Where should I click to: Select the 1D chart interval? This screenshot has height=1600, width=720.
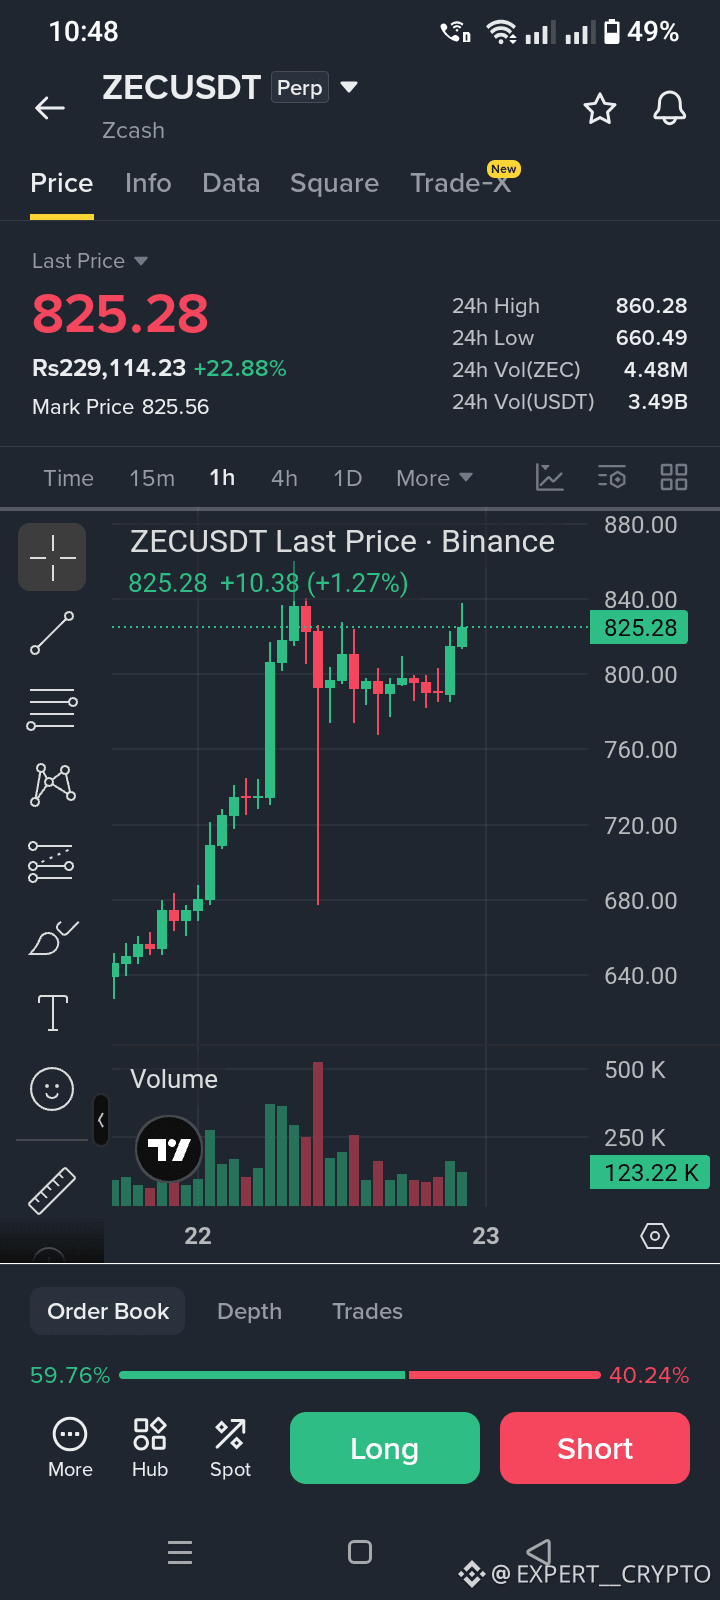pos(347,478)
